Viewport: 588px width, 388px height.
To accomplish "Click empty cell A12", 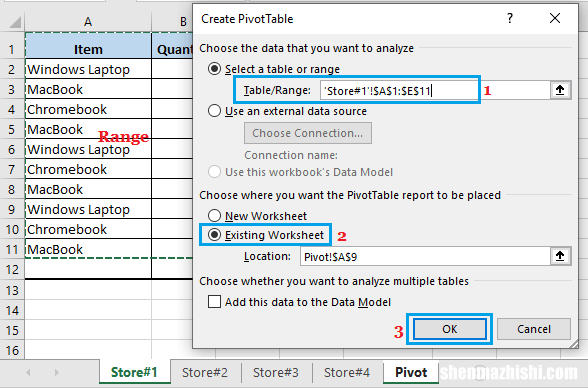I will 88,269.
